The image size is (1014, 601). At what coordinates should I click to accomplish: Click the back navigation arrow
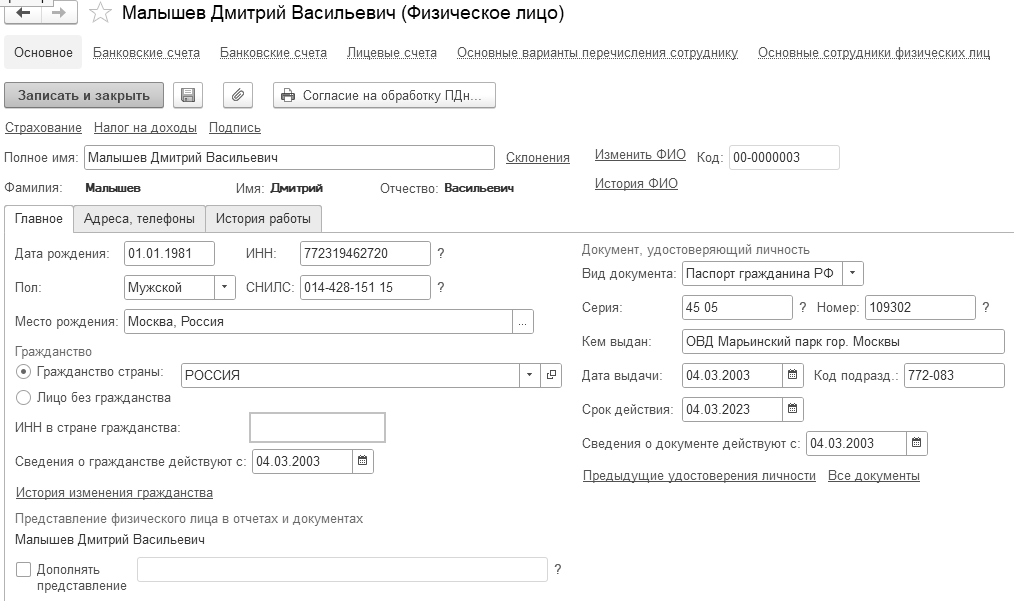coord(24,13)
